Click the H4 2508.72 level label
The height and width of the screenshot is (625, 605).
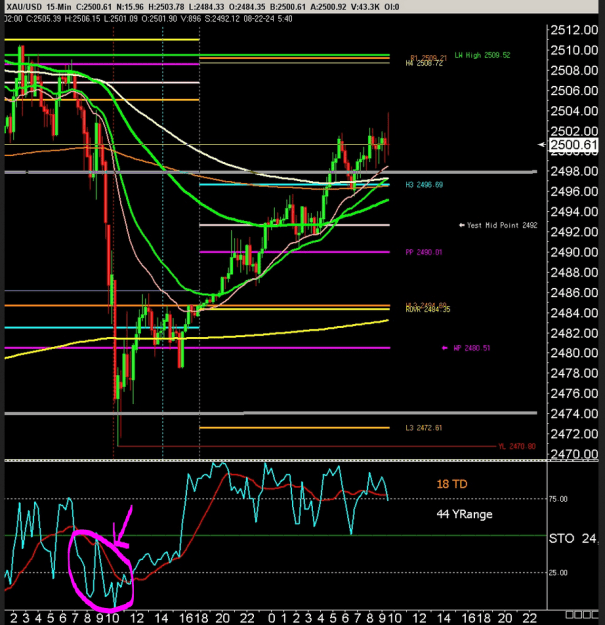(x=424, y=63)
